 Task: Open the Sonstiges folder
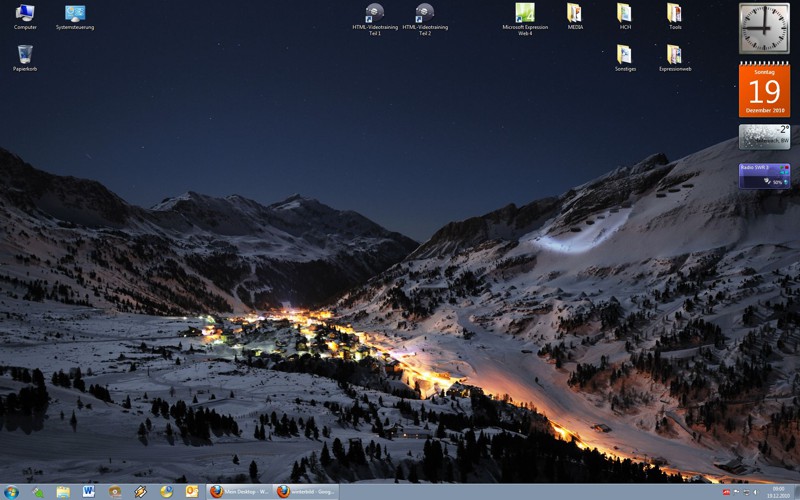(x=625, y=55)
